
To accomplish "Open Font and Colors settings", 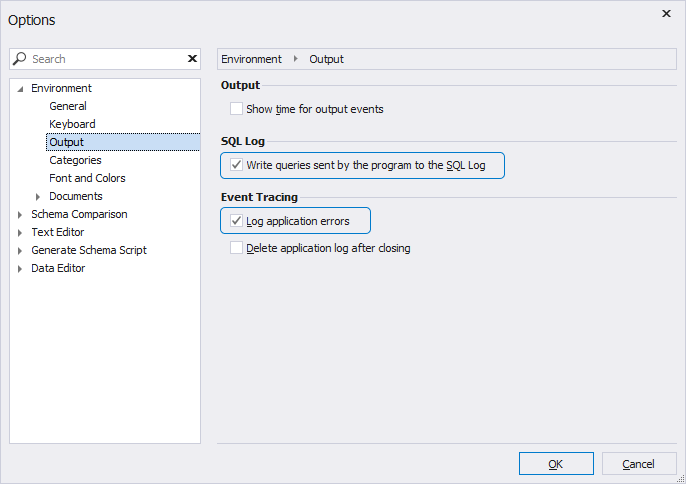I will (87, 178).
